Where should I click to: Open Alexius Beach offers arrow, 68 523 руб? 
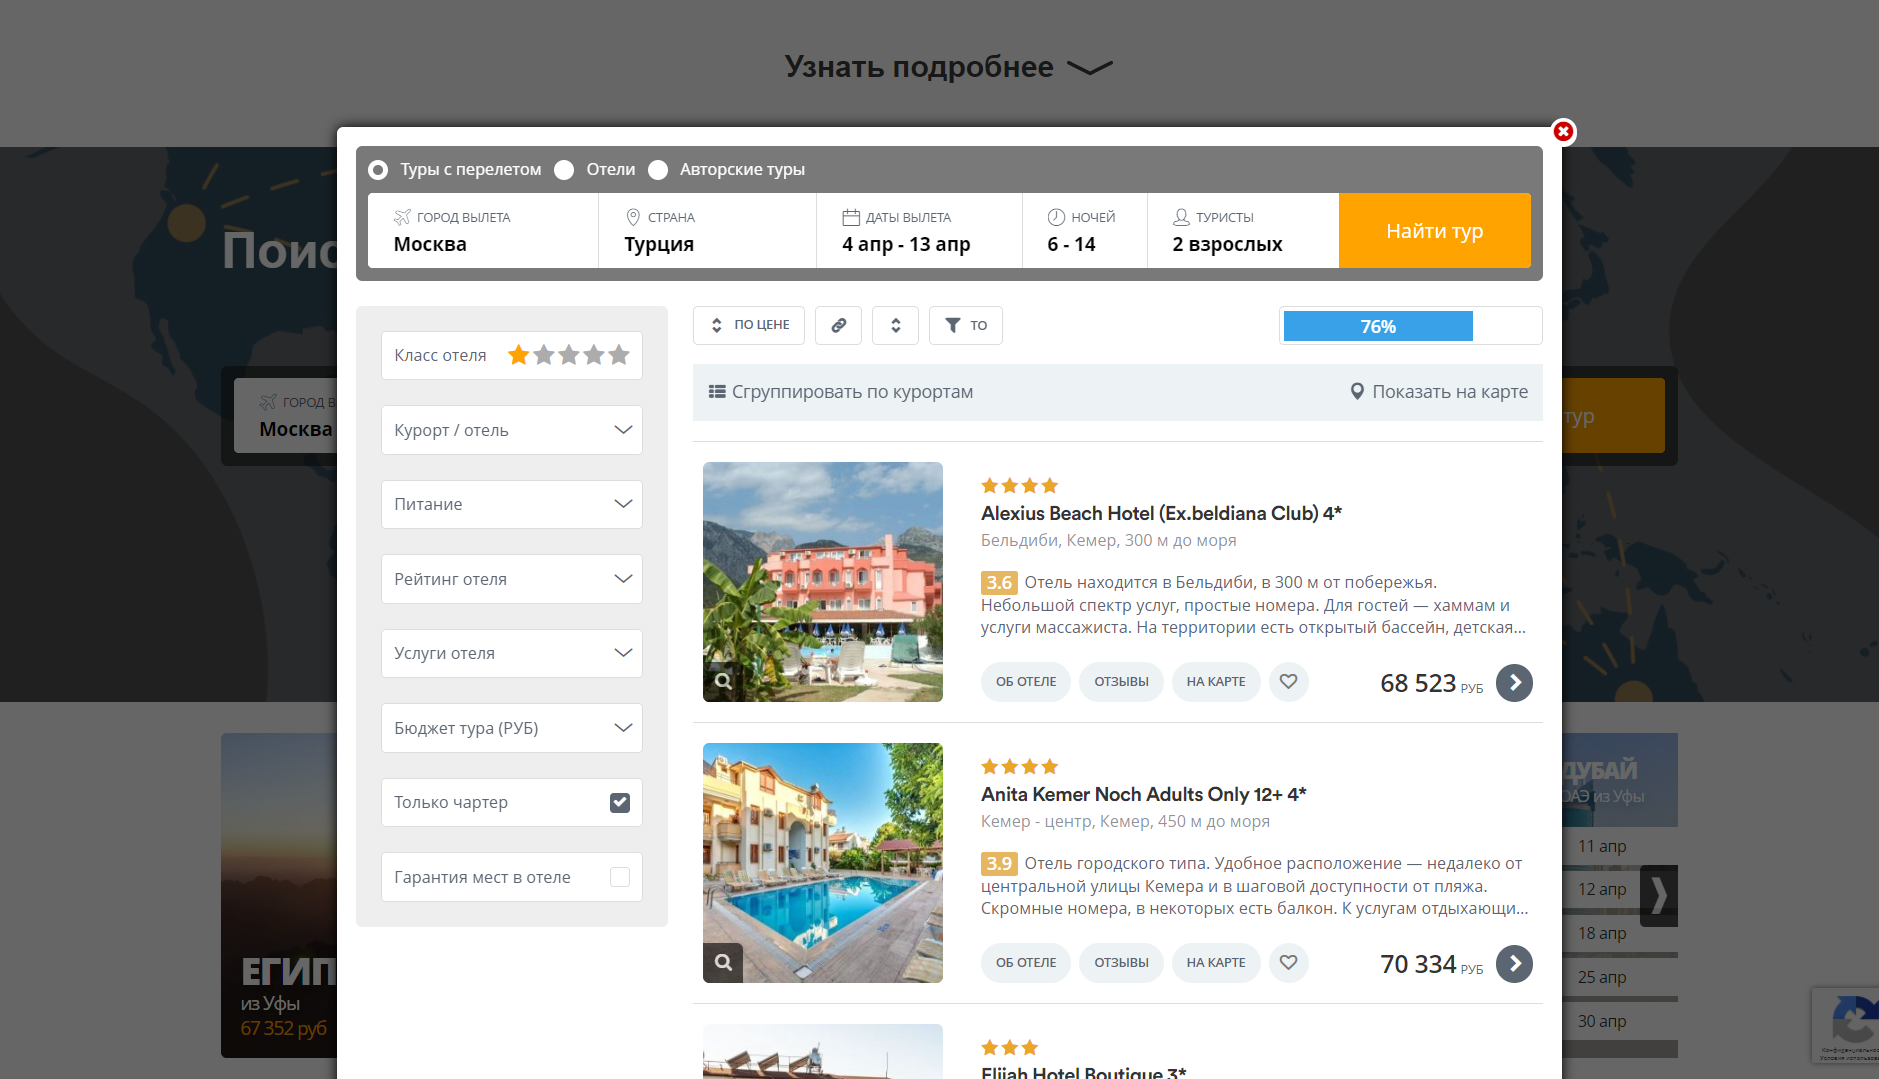point(1514,683)
